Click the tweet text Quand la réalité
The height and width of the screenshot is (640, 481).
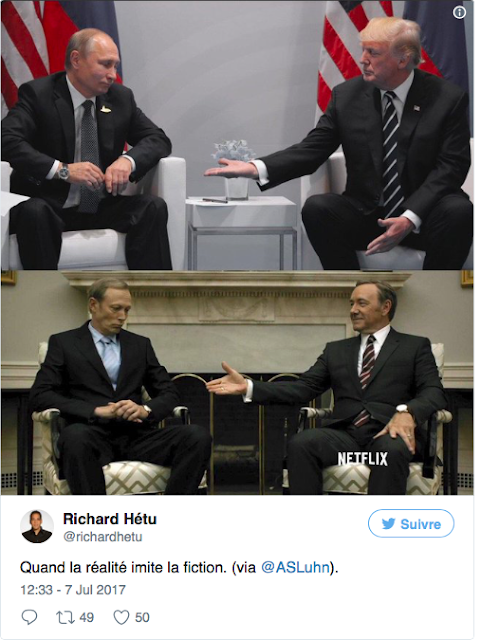point(74,567)
